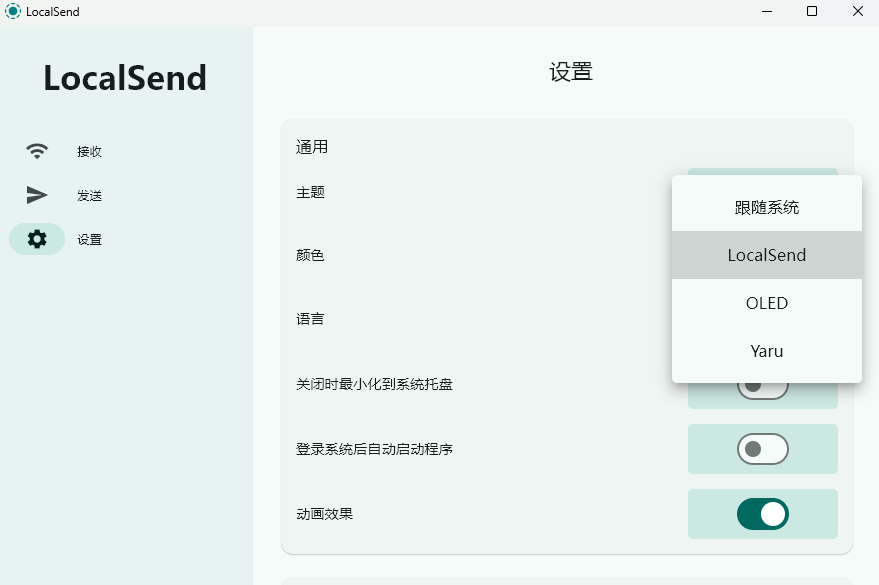Click the LocalSend app icon in title bar
The width and height of the screenshot is (879, 585).
coord(13,12)
